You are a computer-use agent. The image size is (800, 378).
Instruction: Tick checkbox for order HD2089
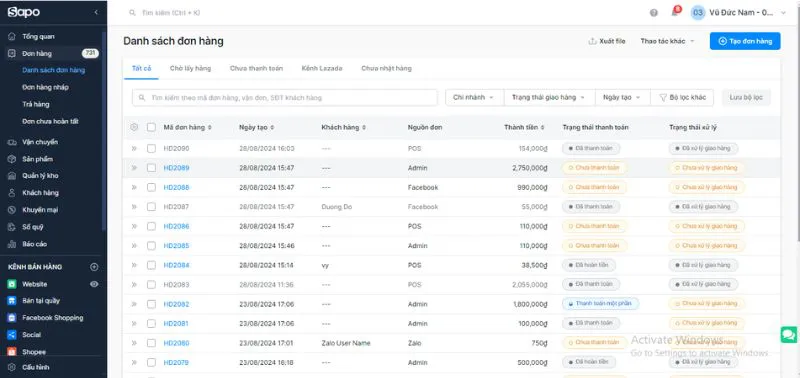151,168
